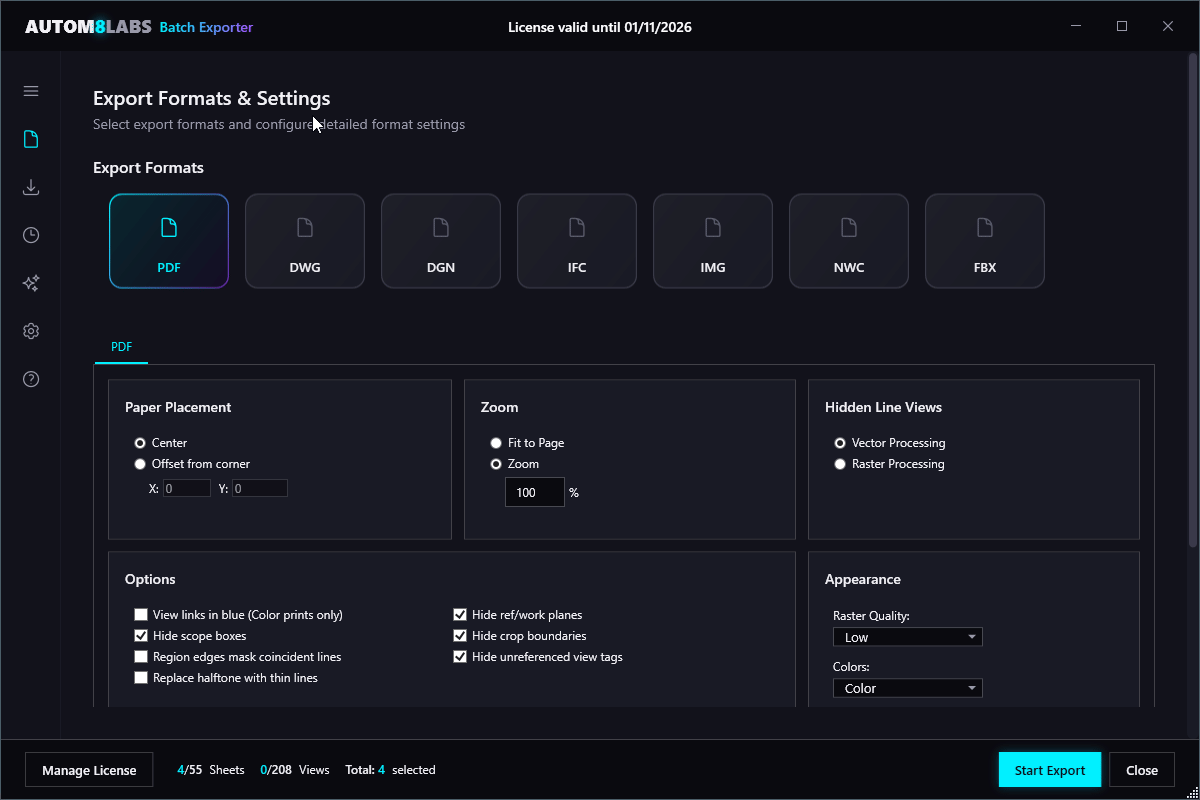Open the download/export destination section in sidebar
Viewport: 1200px width, 800px height.
tap(30, 187)
